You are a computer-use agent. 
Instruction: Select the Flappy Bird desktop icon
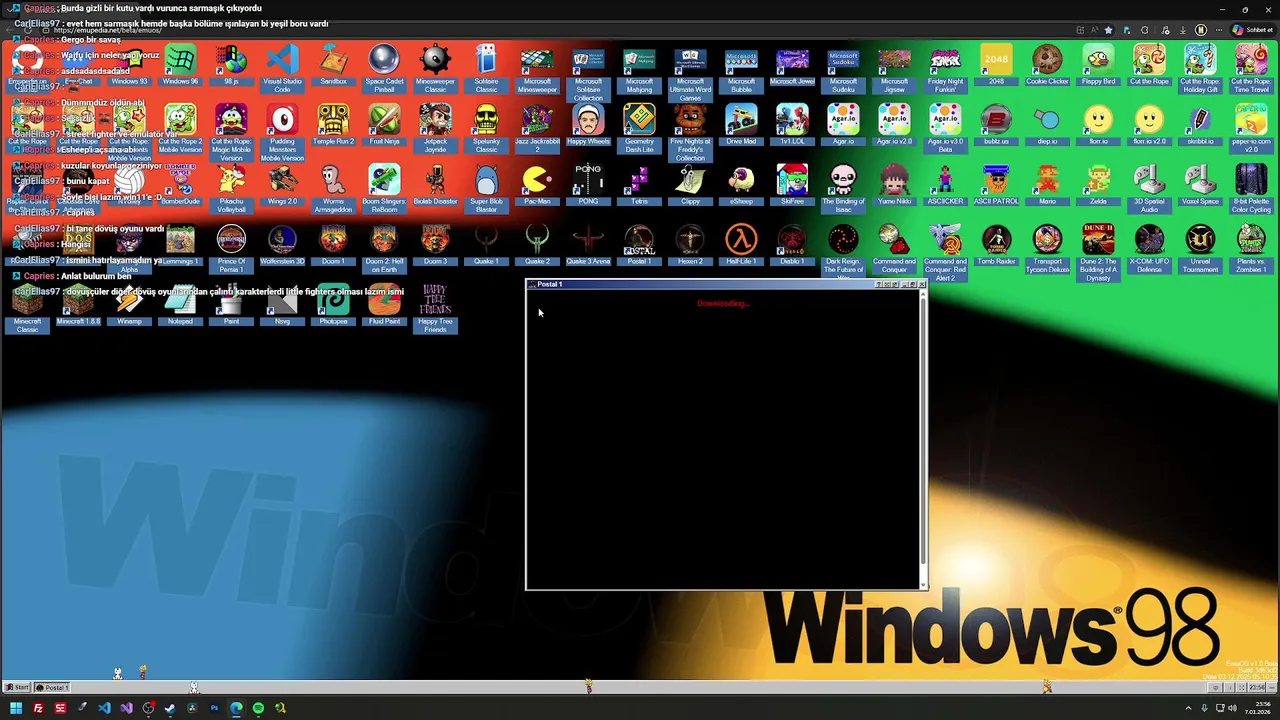(1098, 64)
